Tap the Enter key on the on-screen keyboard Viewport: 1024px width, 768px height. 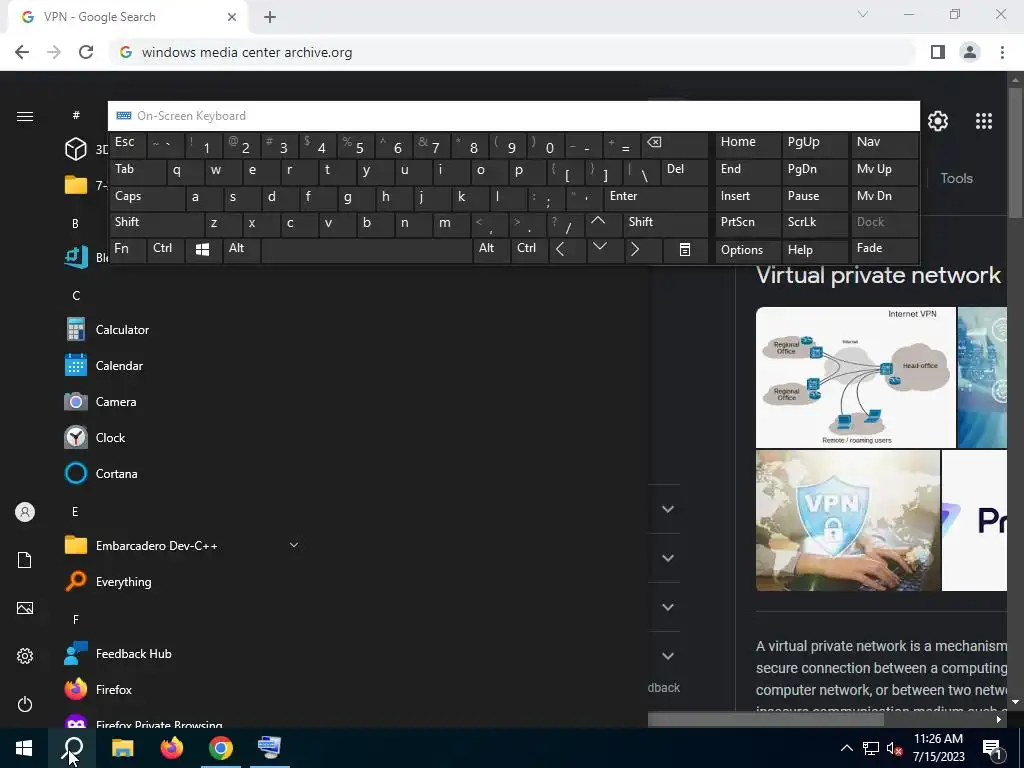(655, 197)
